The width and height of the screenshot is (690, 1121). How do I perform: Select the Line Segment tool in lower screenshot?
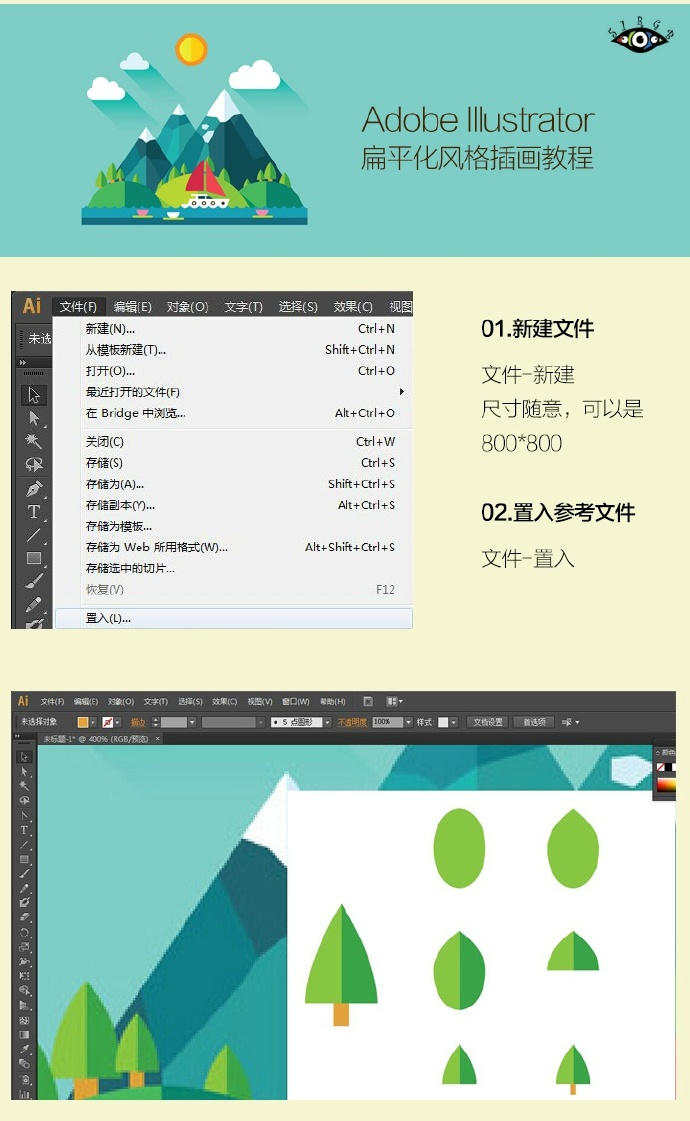click(24, 845)
